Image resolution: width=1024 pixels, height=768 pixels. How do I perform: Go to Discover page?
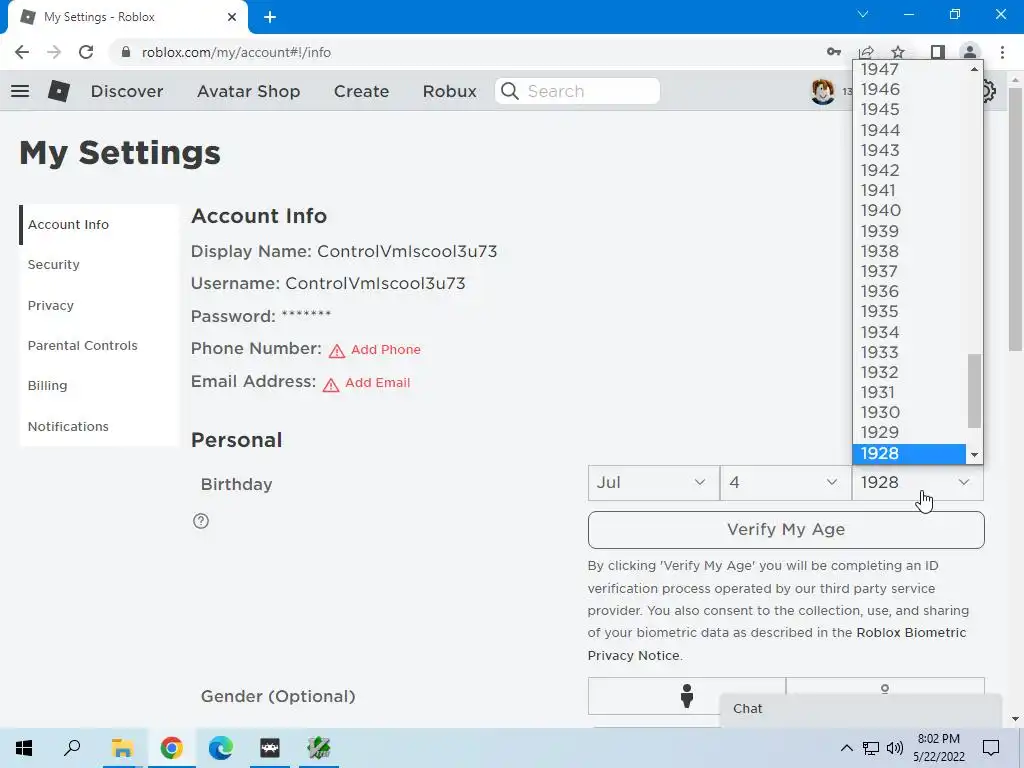[x=127, y=91]
